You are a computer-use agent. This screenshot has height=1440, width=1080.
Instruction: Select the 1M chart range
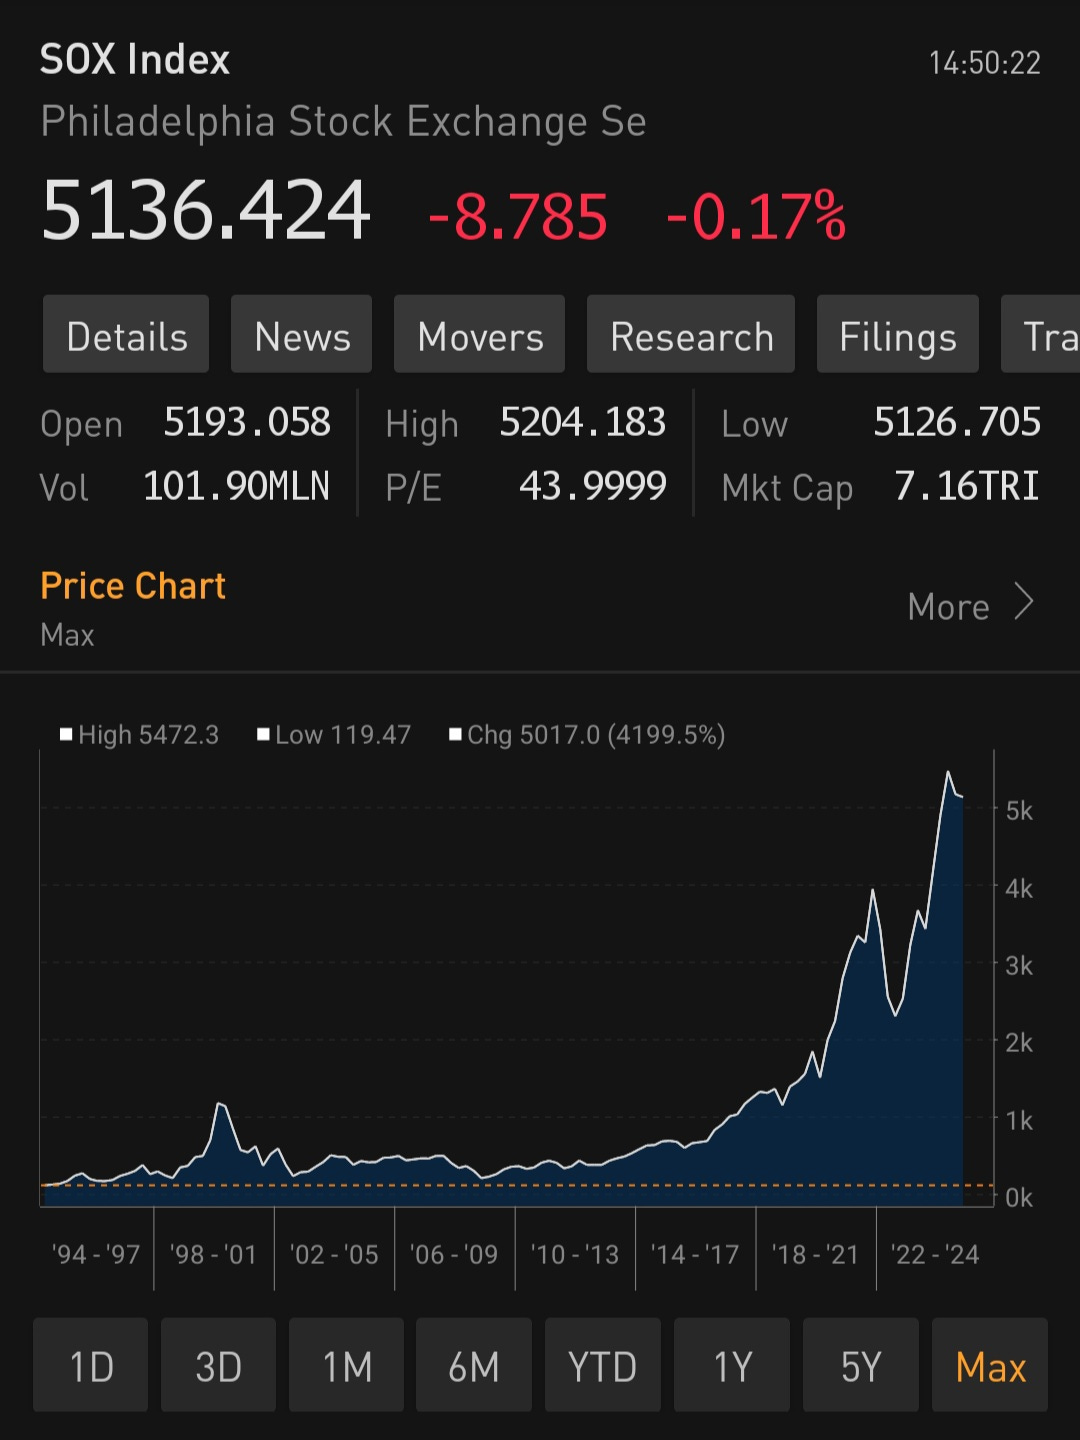[x=346, y=1365]
